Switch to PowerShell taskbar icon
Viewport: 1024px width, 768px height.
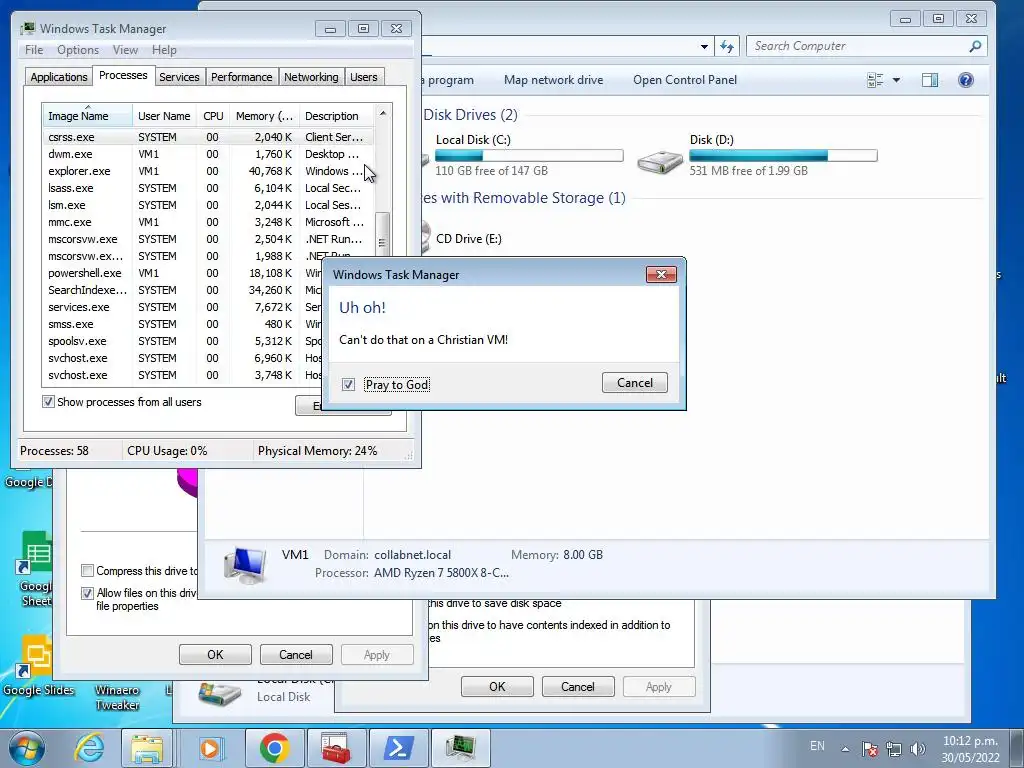[398, 748]
